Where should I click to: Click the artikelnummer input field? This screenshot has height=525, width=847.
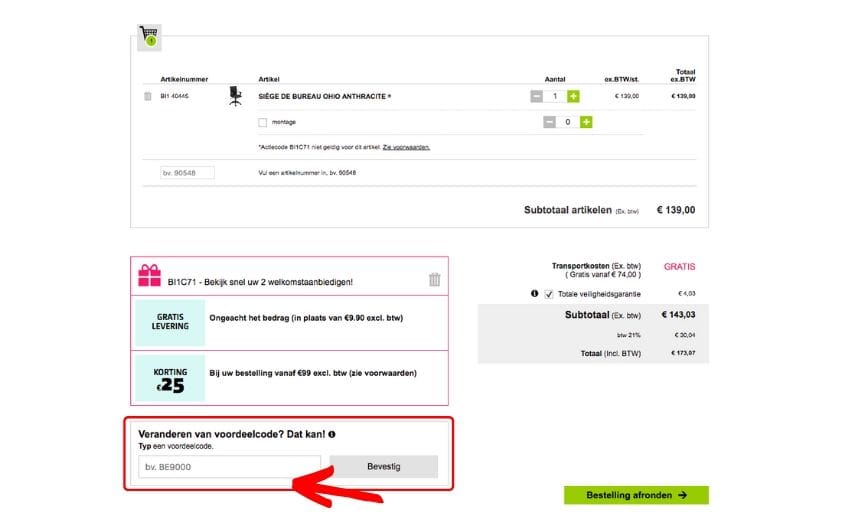click(x=187, y=173)
